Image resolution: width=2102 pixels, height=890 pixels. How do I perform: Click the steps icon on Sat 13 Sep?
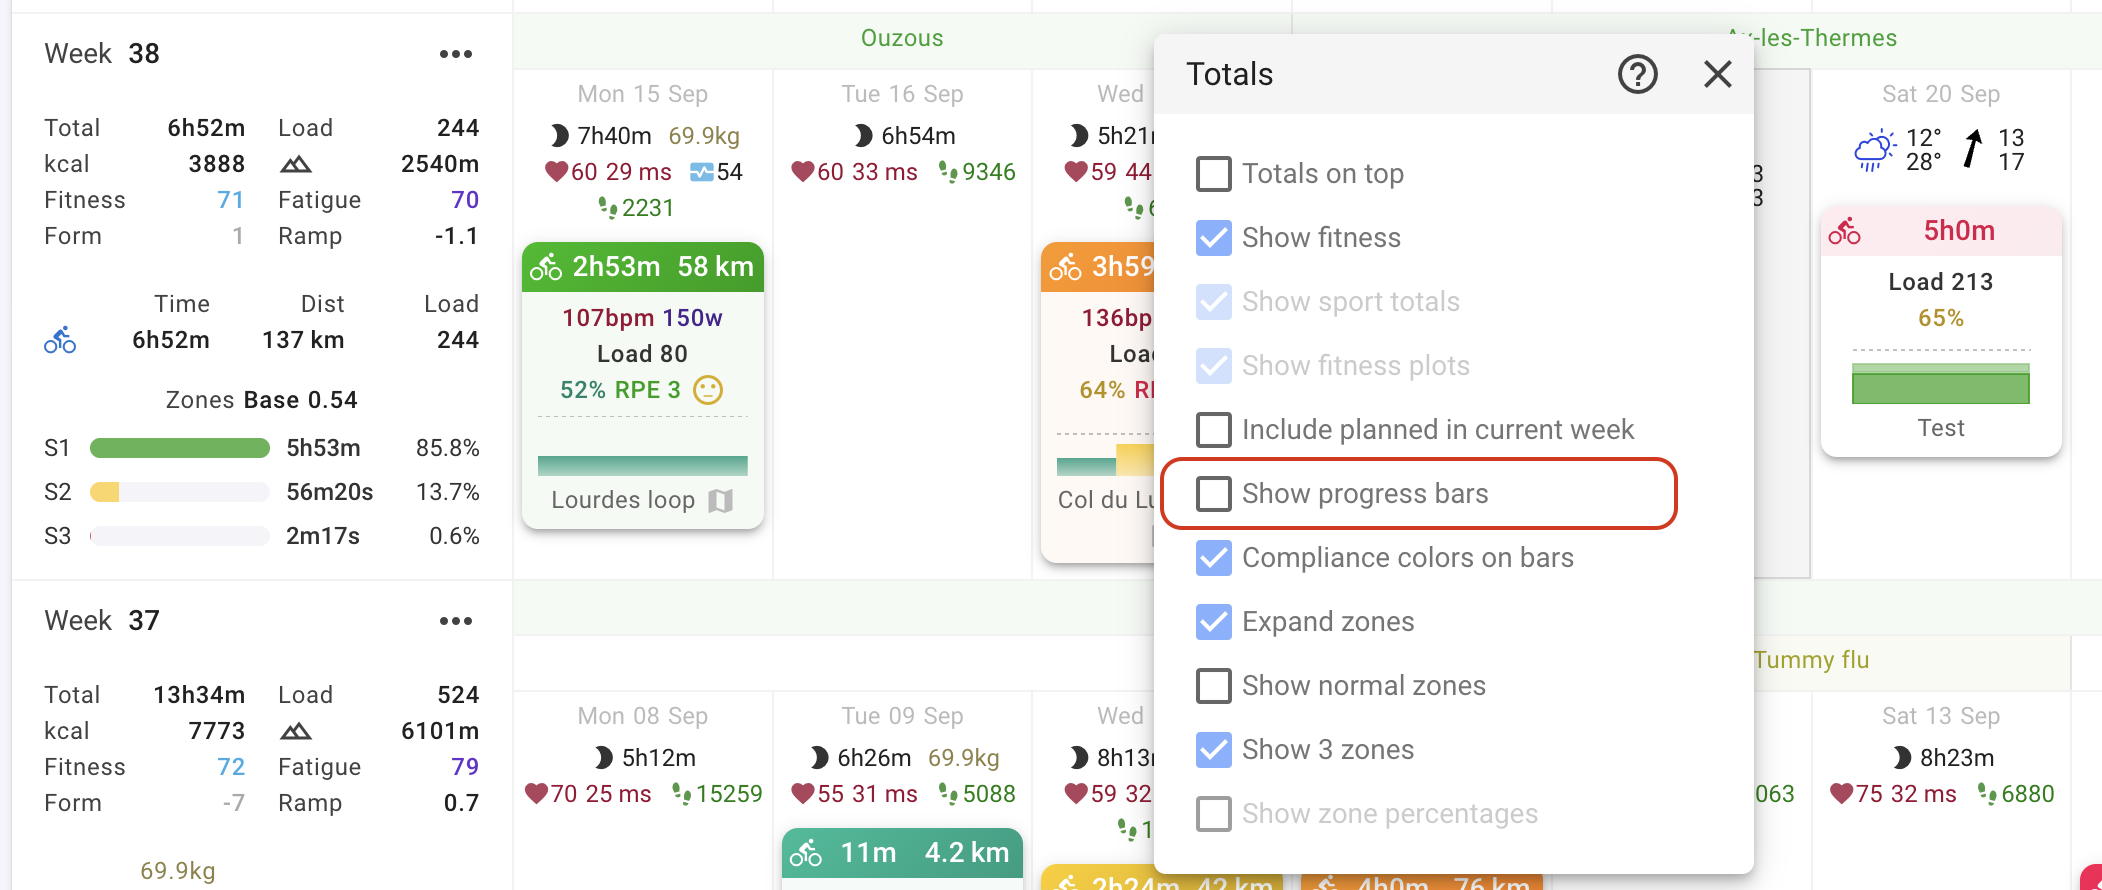[x=1987, y=794]
